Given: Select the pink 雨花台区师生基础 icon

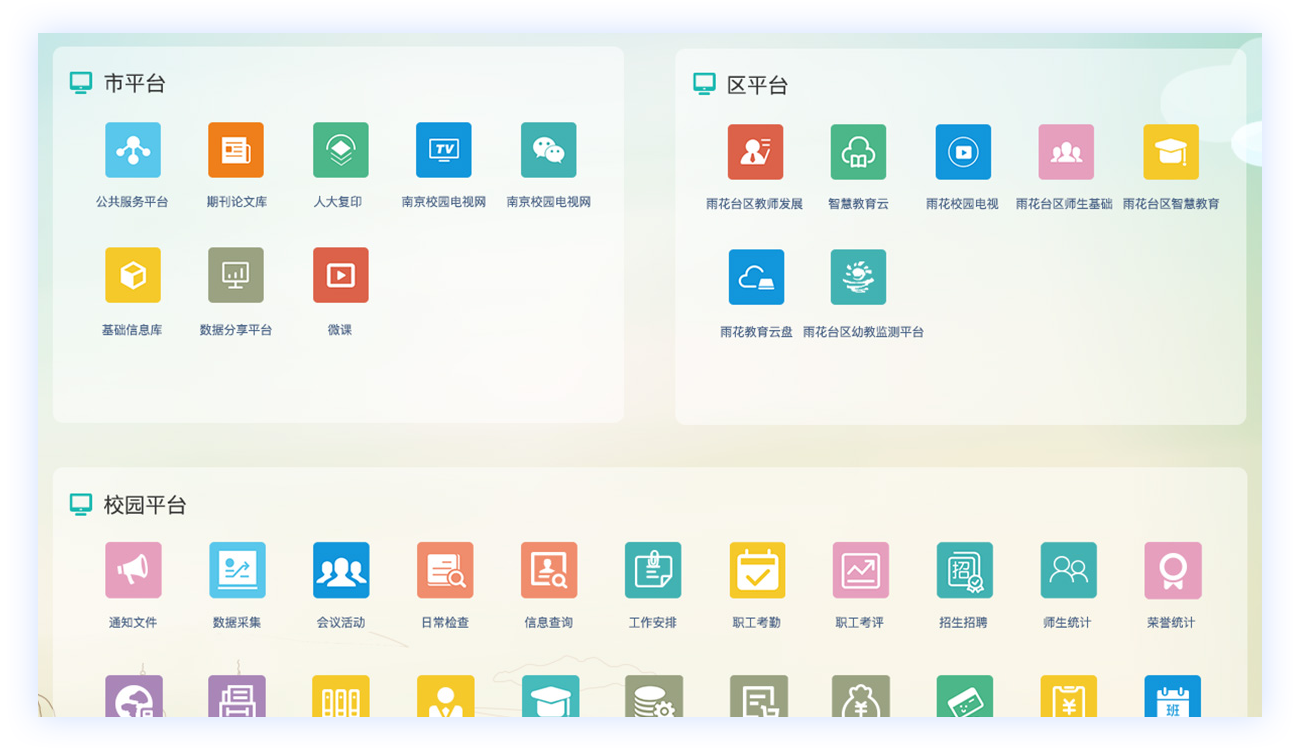Looking at the screenshot, I should 1066,152.
